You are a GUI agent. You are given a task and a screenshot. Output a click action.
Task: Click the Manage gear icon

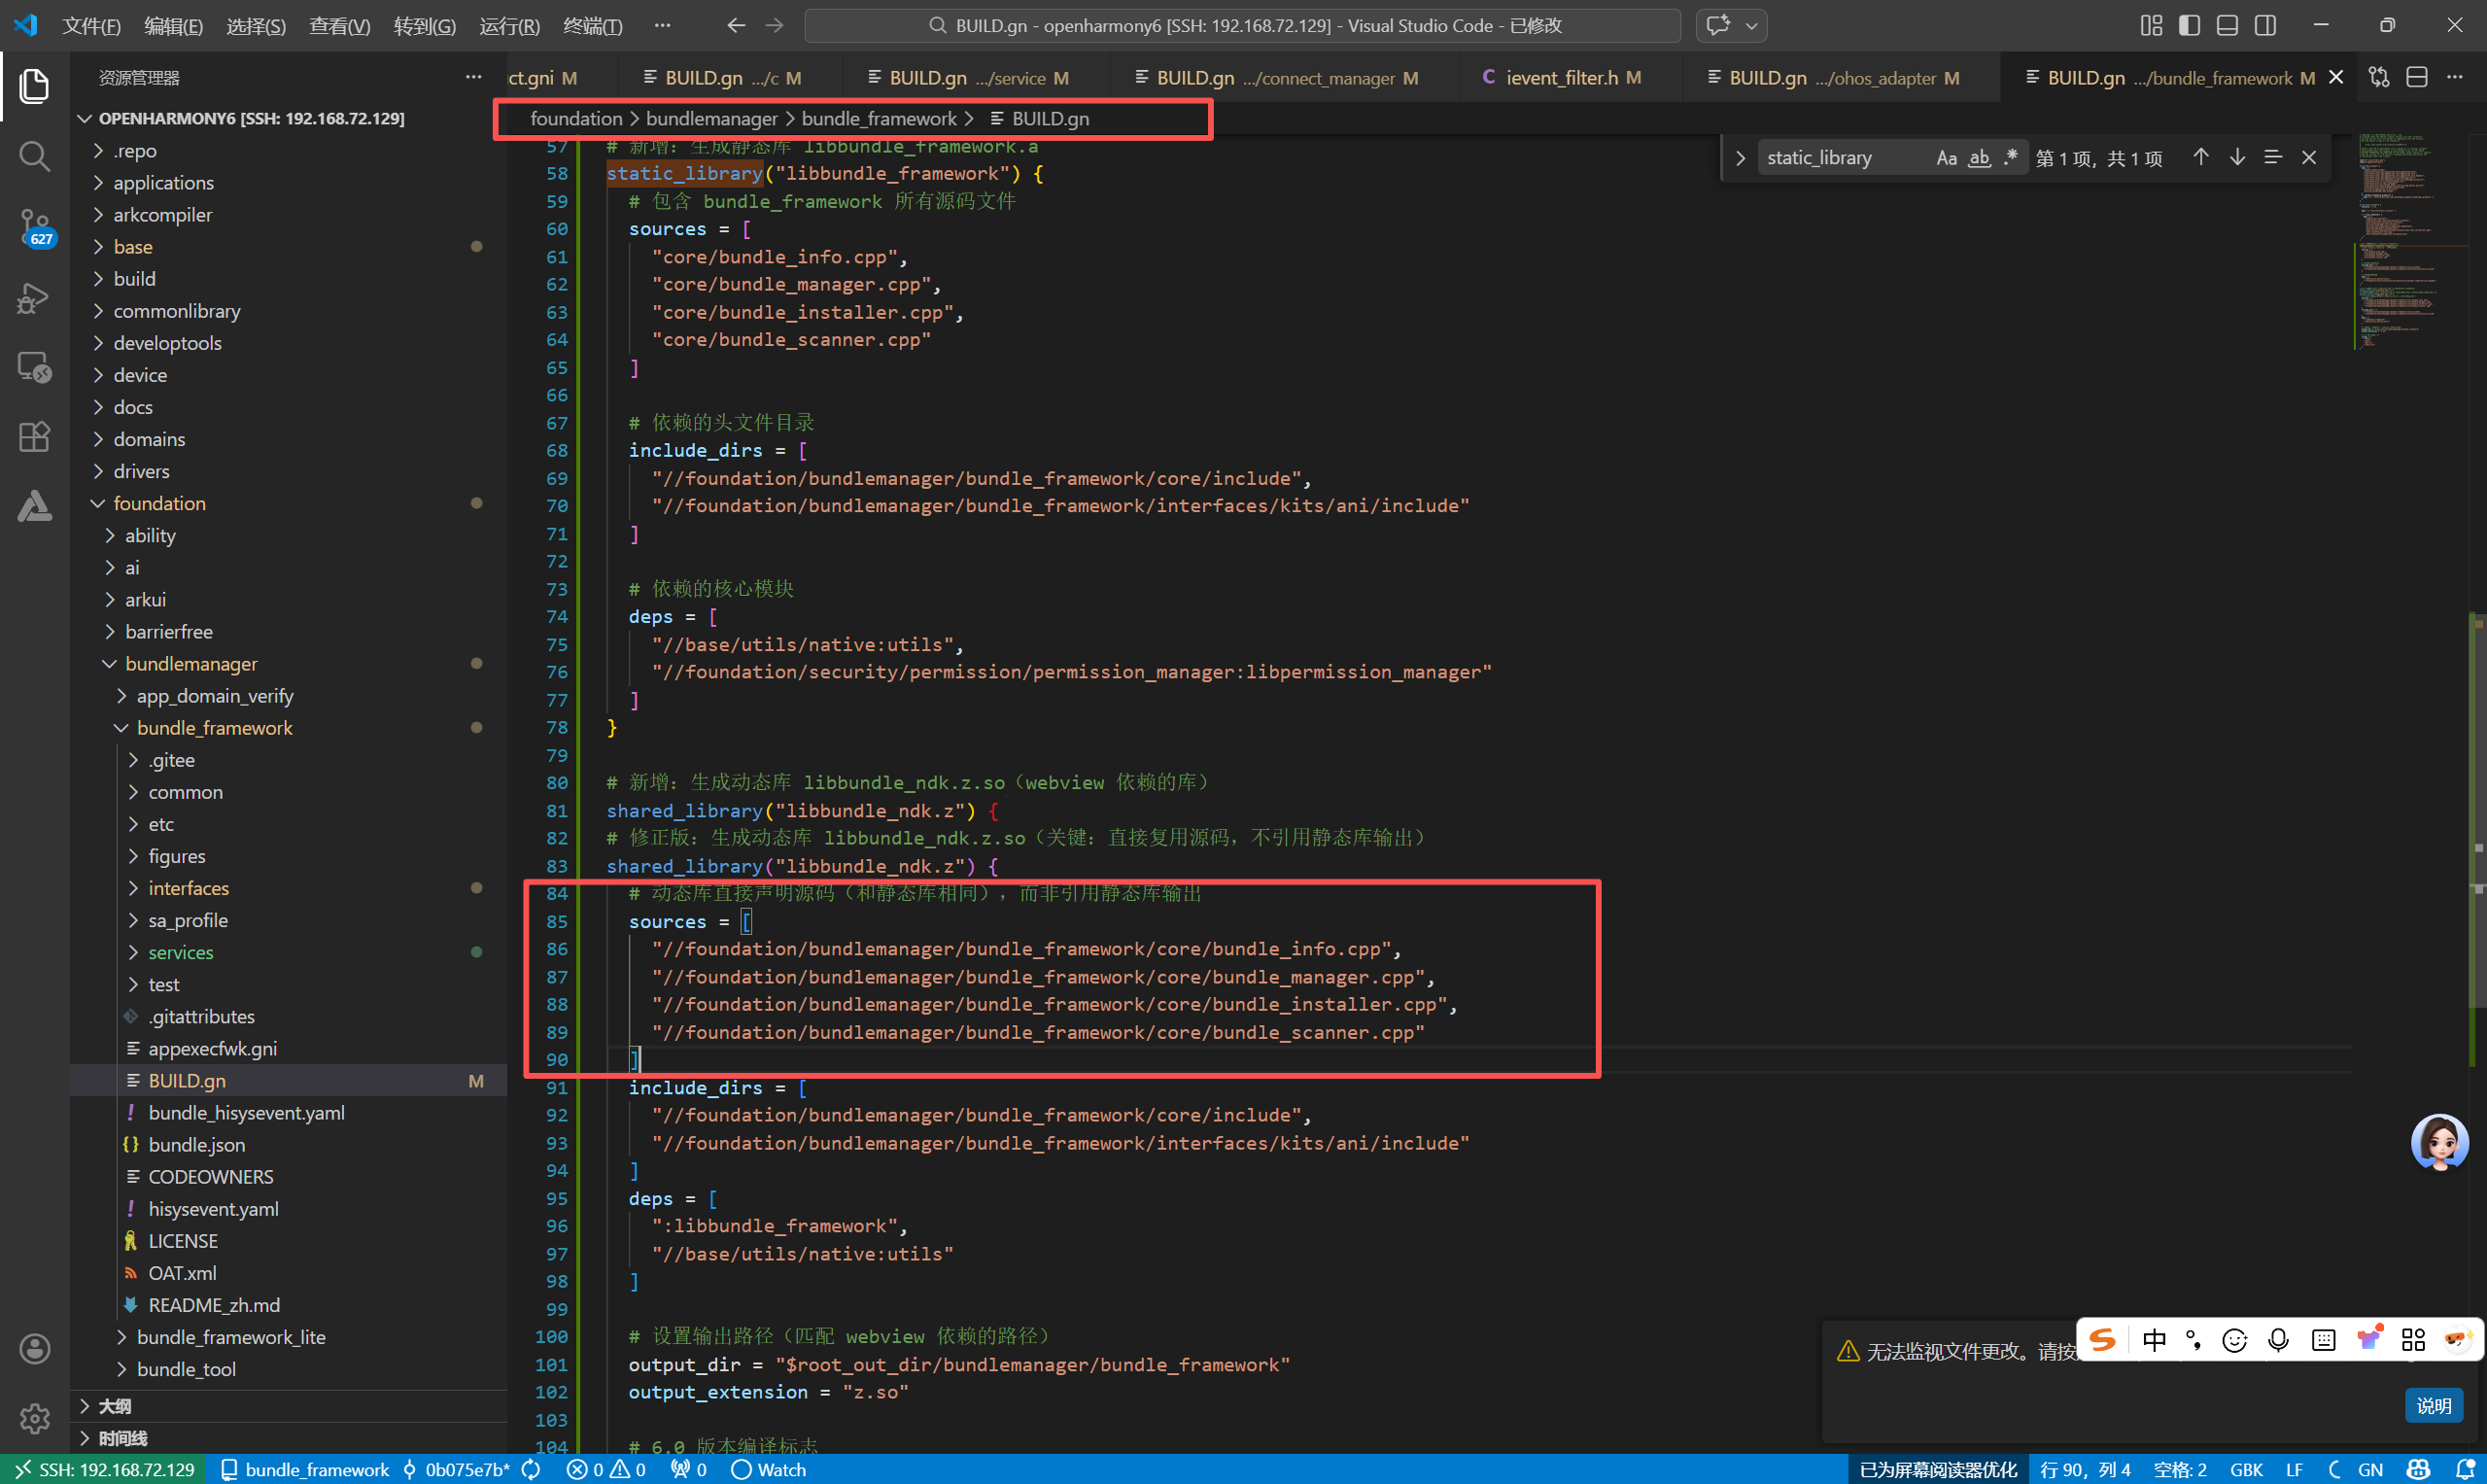click(x=34, y=1417)
